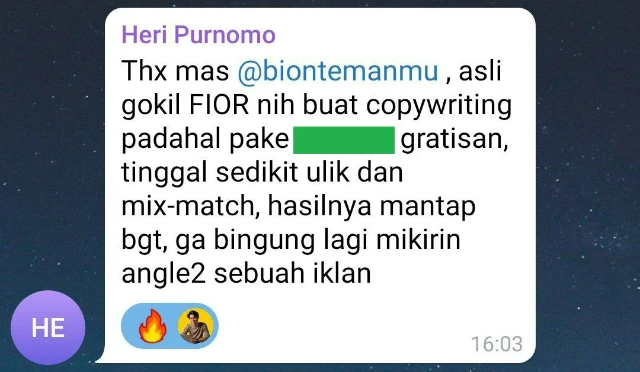Image resolution: width=640 pixels, height=372 pixels.
Task: Select the word FIOR in the message
Action: pos(219,105)
